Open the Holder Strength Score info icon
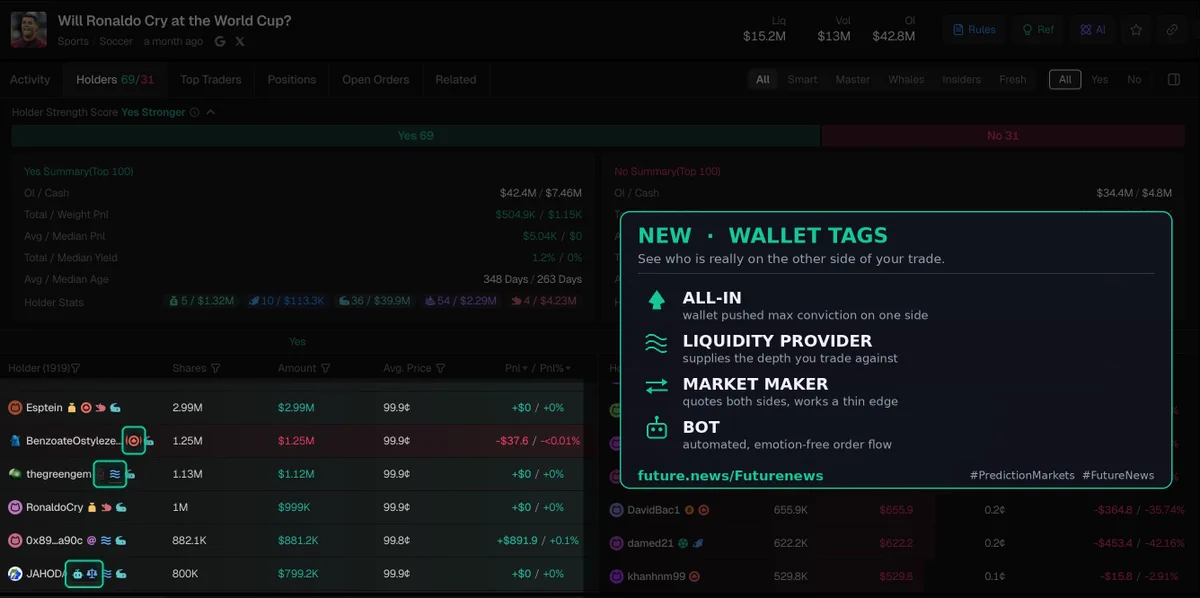 (194, 113)
